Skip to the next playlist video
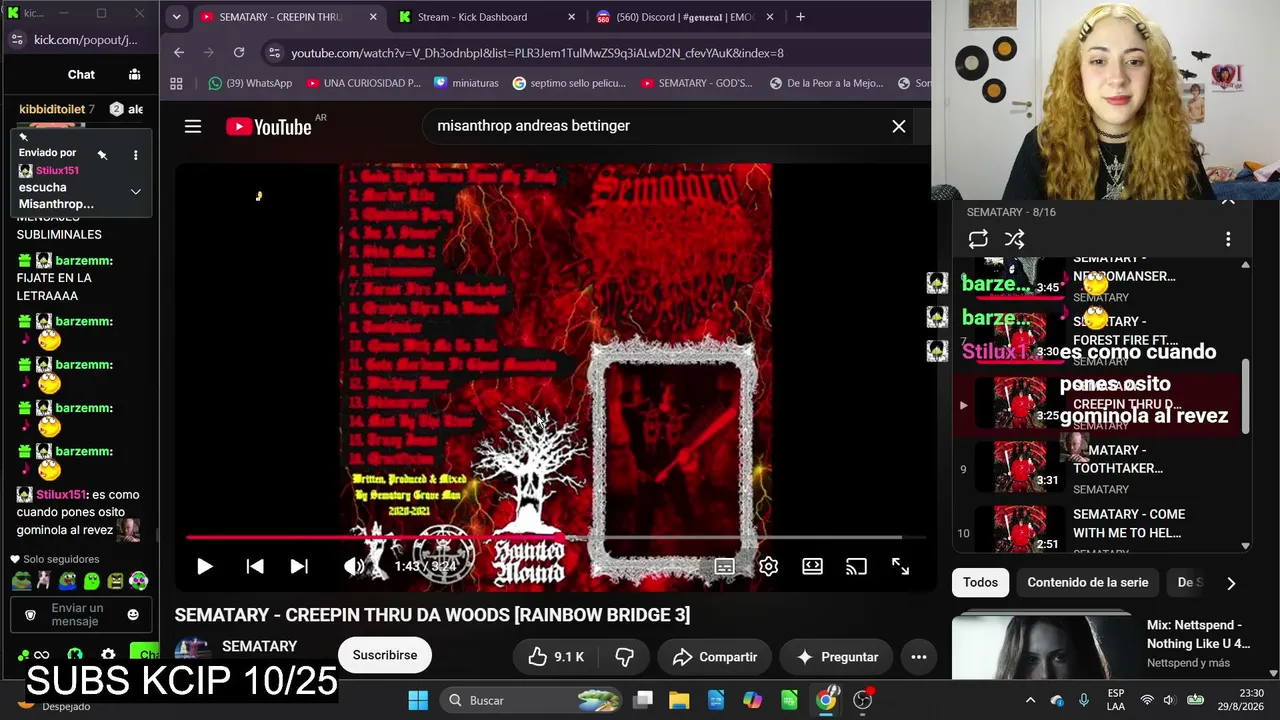Screen dimensions: 1280x720 point(299,567)
